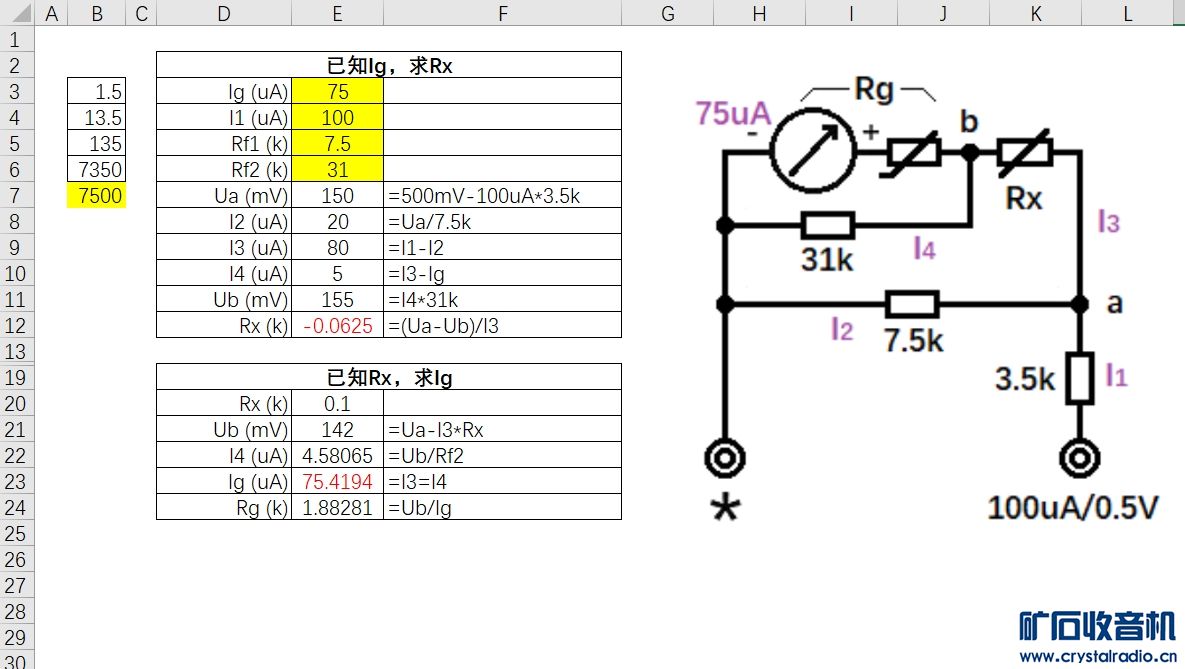This screenshot has height=669, width=1185.
Task: Click the galvanometer meter symbol in circuit
Action: (813, 150)
